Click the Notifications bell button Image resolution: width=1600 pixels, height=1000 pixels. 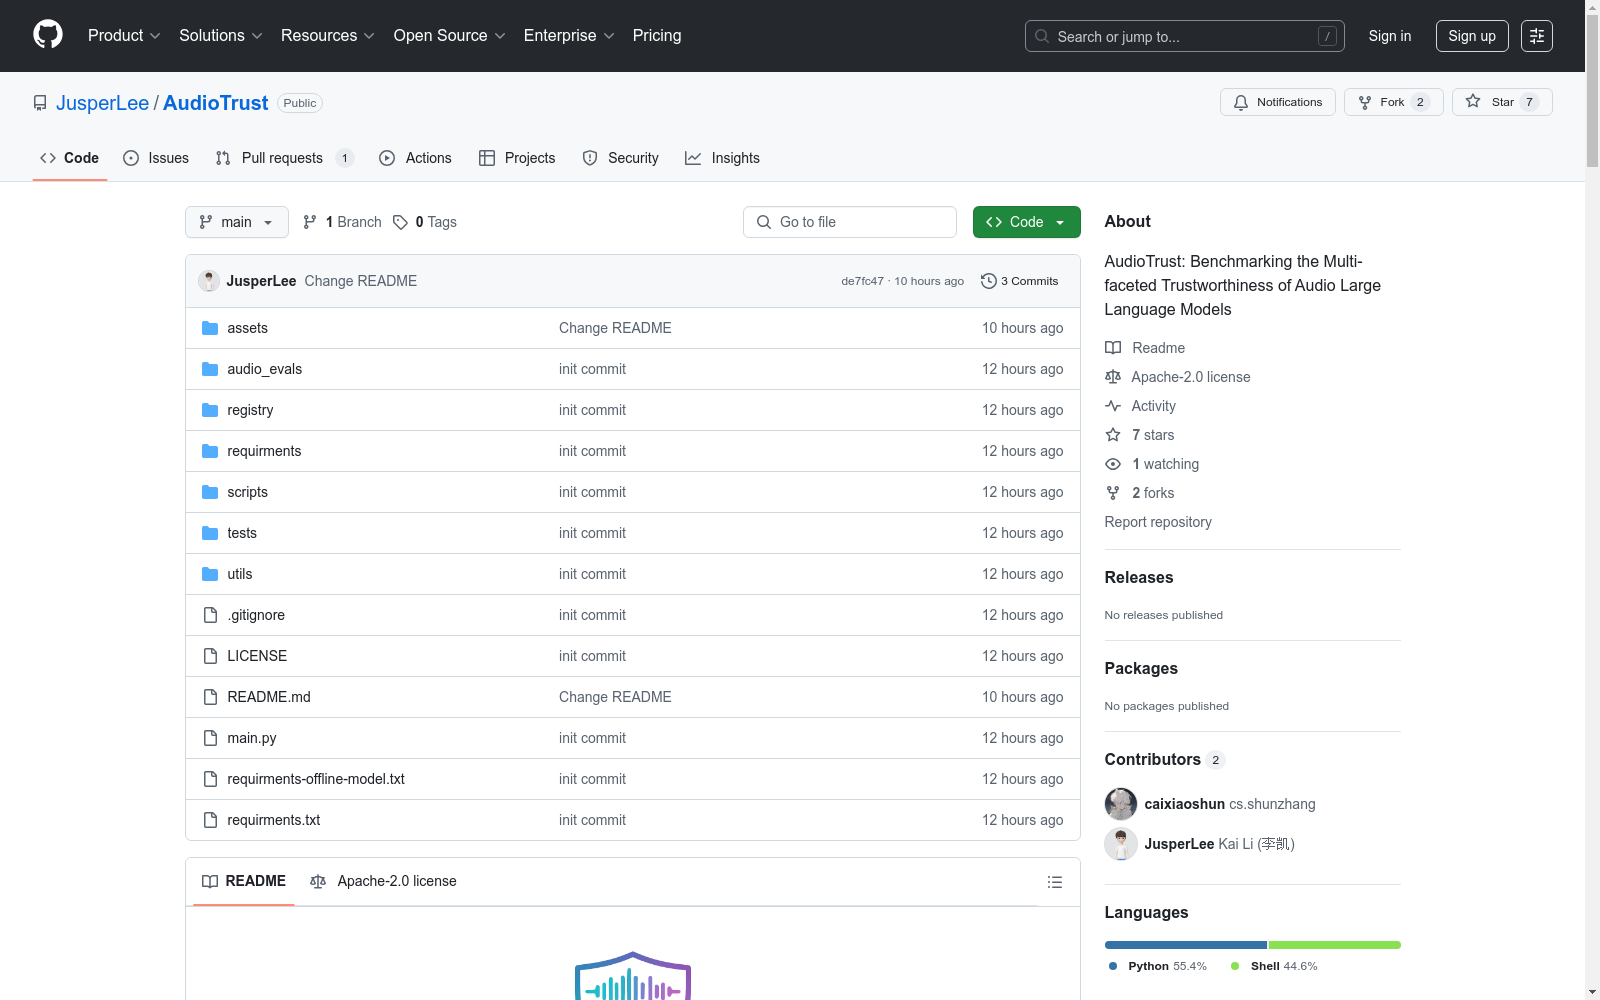pos(1278,102)
